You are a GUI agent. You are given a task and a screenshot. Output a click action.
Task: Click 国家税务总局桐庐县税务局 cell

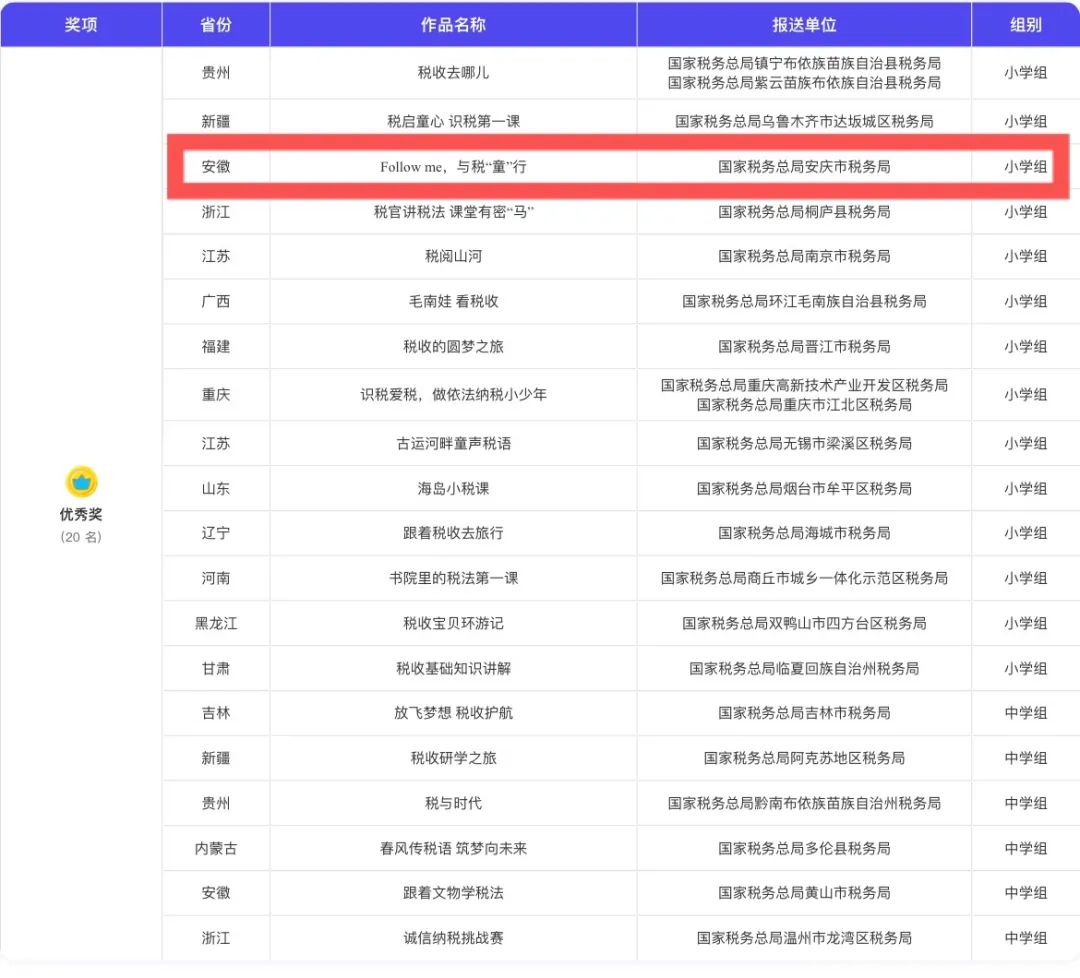[x=804, y=211]
